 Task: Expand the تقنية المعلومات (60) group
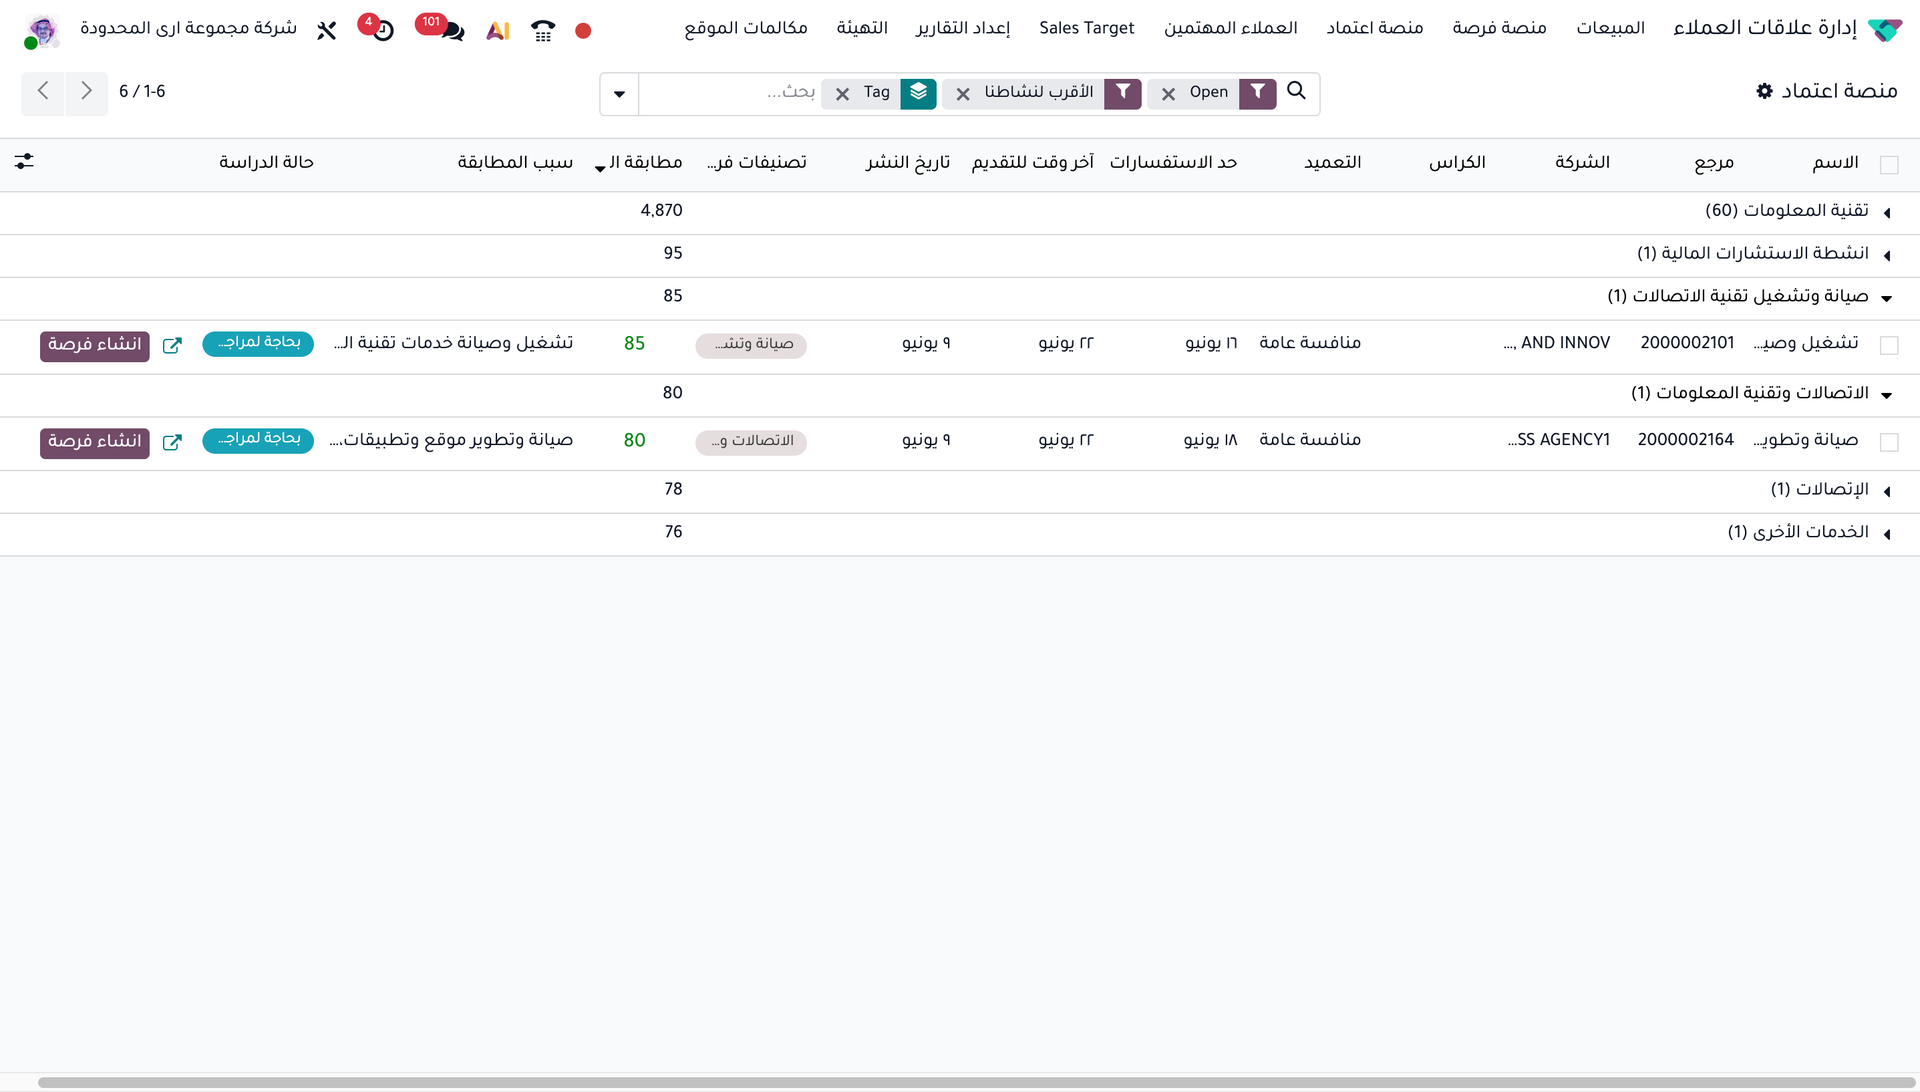click(1786, 211)
